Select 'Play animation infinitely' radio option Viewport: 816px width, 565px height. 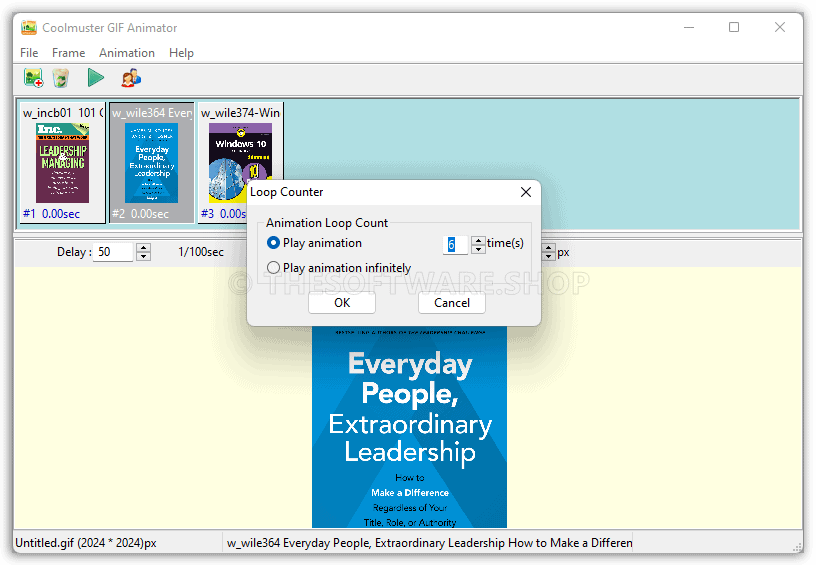click(x=274, y=268)
